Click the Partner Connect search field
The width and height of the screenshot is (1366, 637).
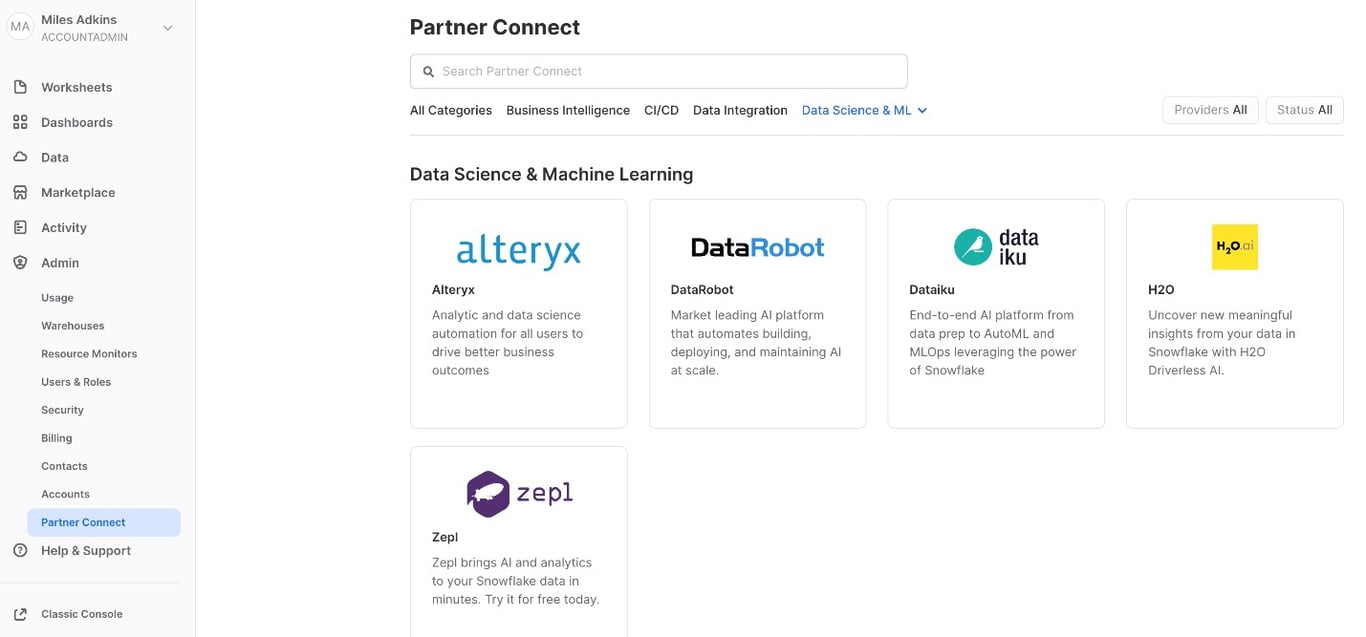tap(658, 71)
